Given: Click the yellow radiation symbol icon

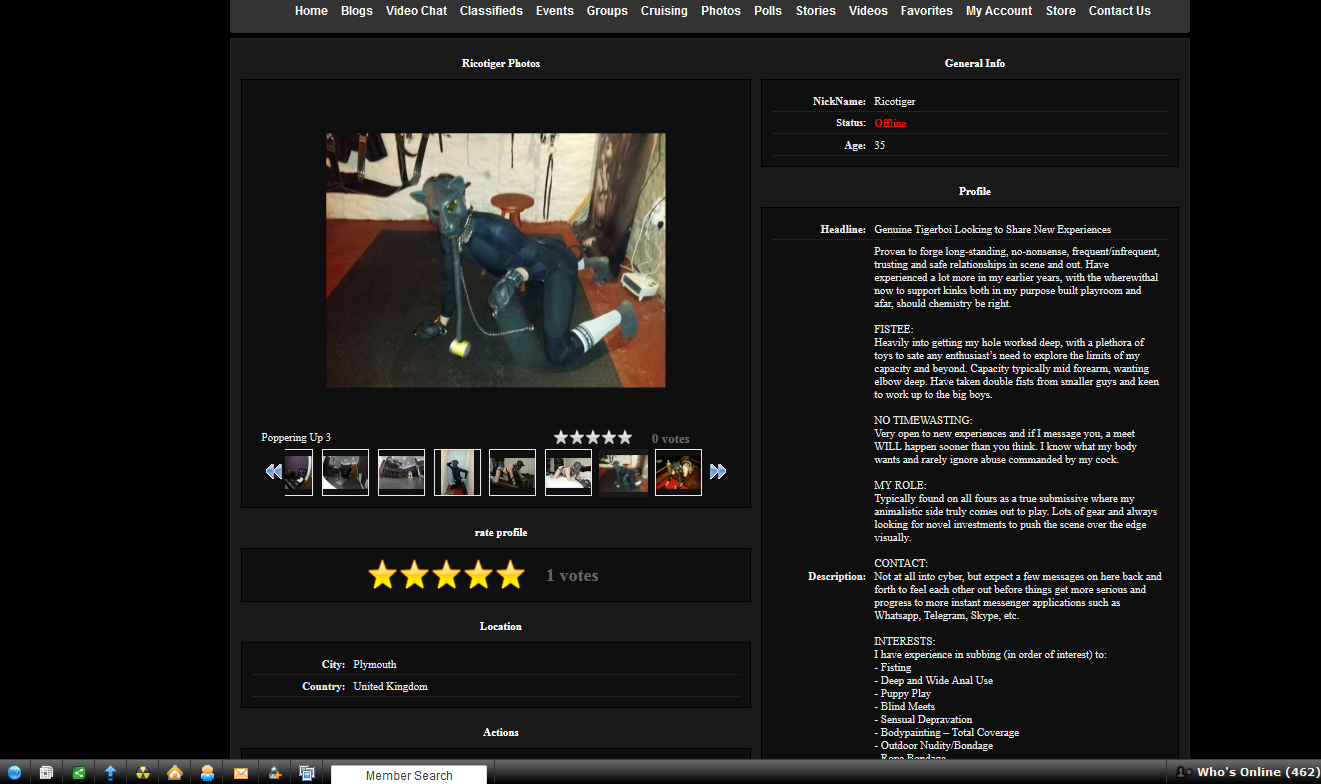Looking at the screenshot, I should [143, 772].
